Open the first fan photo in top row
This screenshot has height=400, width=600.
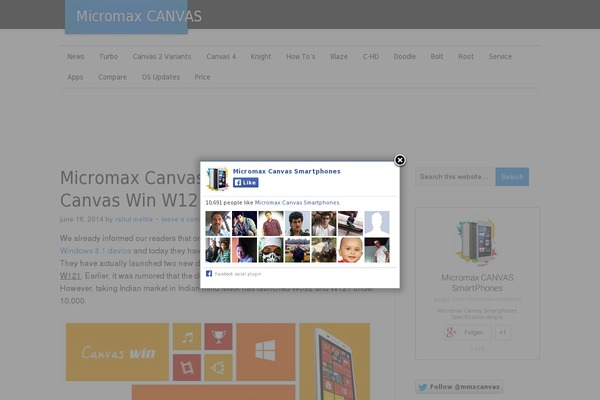(x=218, y=223)
